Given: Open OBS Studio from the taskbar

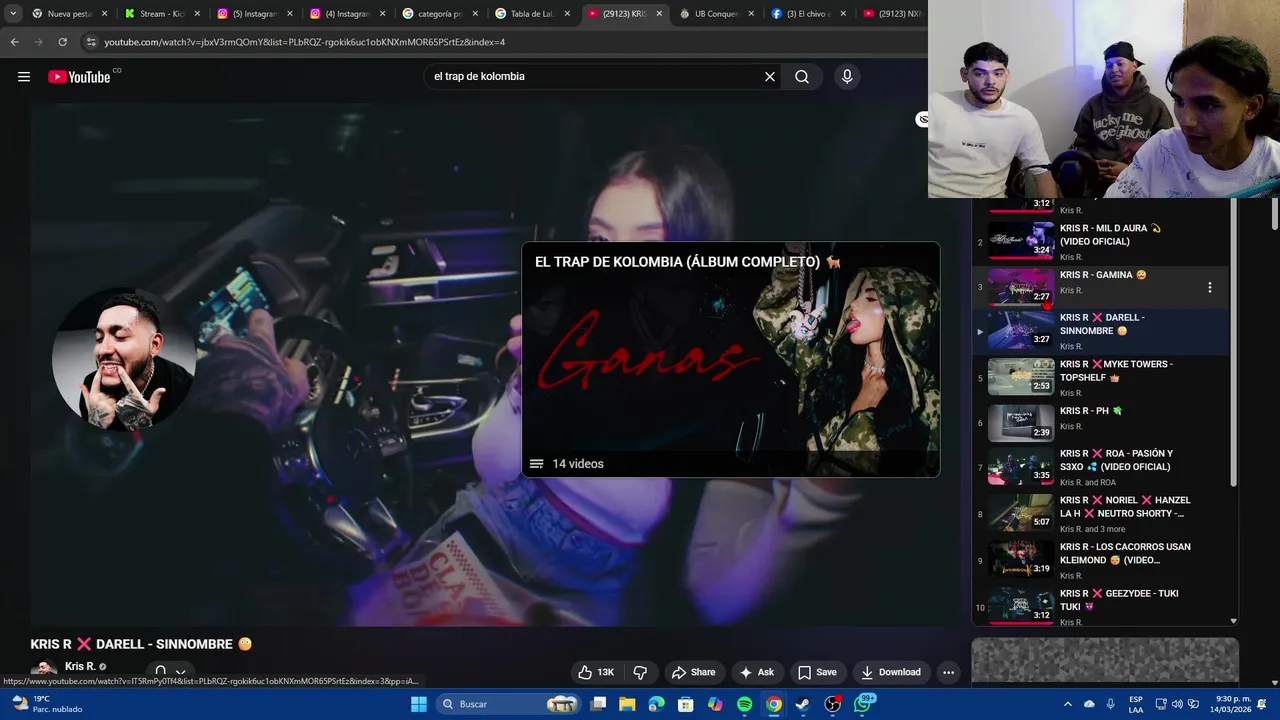Looking at the screenshot, I should pyautogui.click(x=832, y=704).
